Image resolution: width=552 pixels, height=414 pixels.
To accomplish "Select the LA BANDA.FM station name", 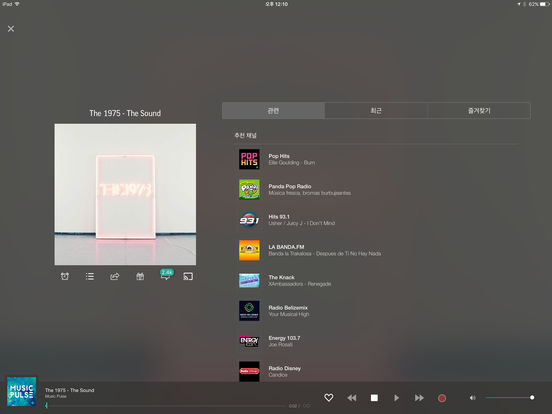I will click(x=286, y=247).
